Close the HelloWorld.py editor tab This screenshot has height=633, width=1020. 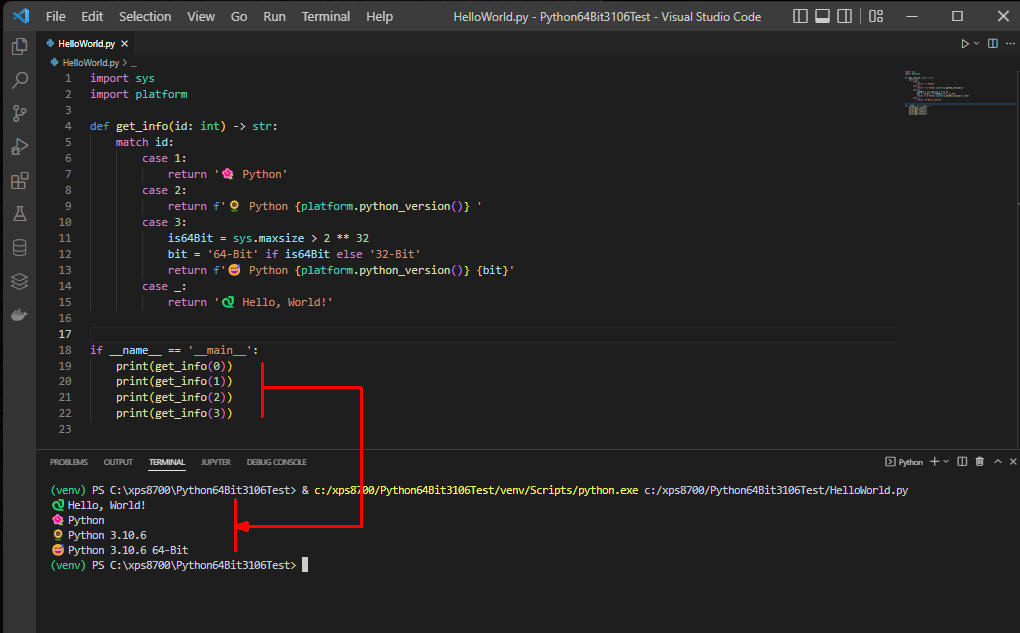point(124,44)
